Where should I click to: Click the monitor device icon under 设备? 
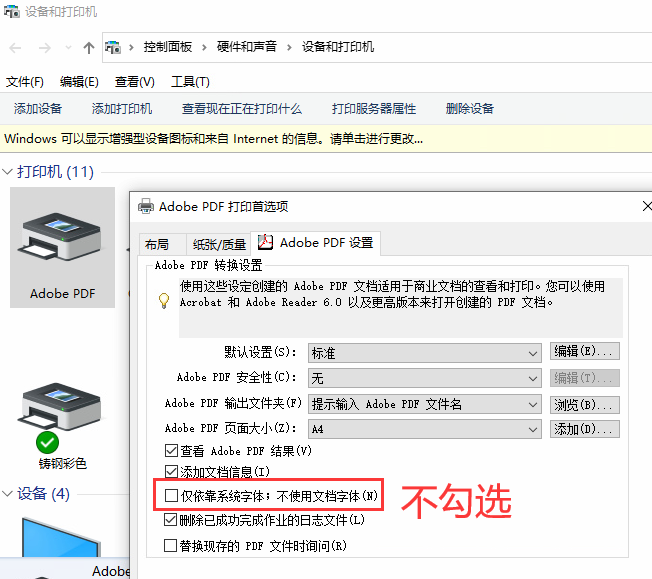click(61, 537)
